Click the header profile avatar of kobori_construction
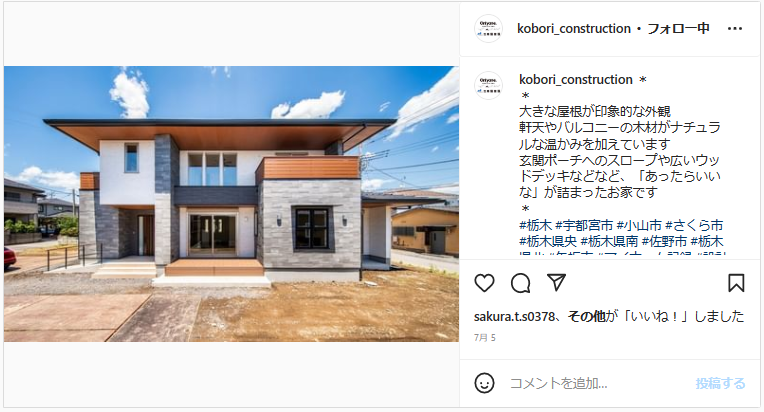This screenshot has height=412, width=764. pos(488,29)
